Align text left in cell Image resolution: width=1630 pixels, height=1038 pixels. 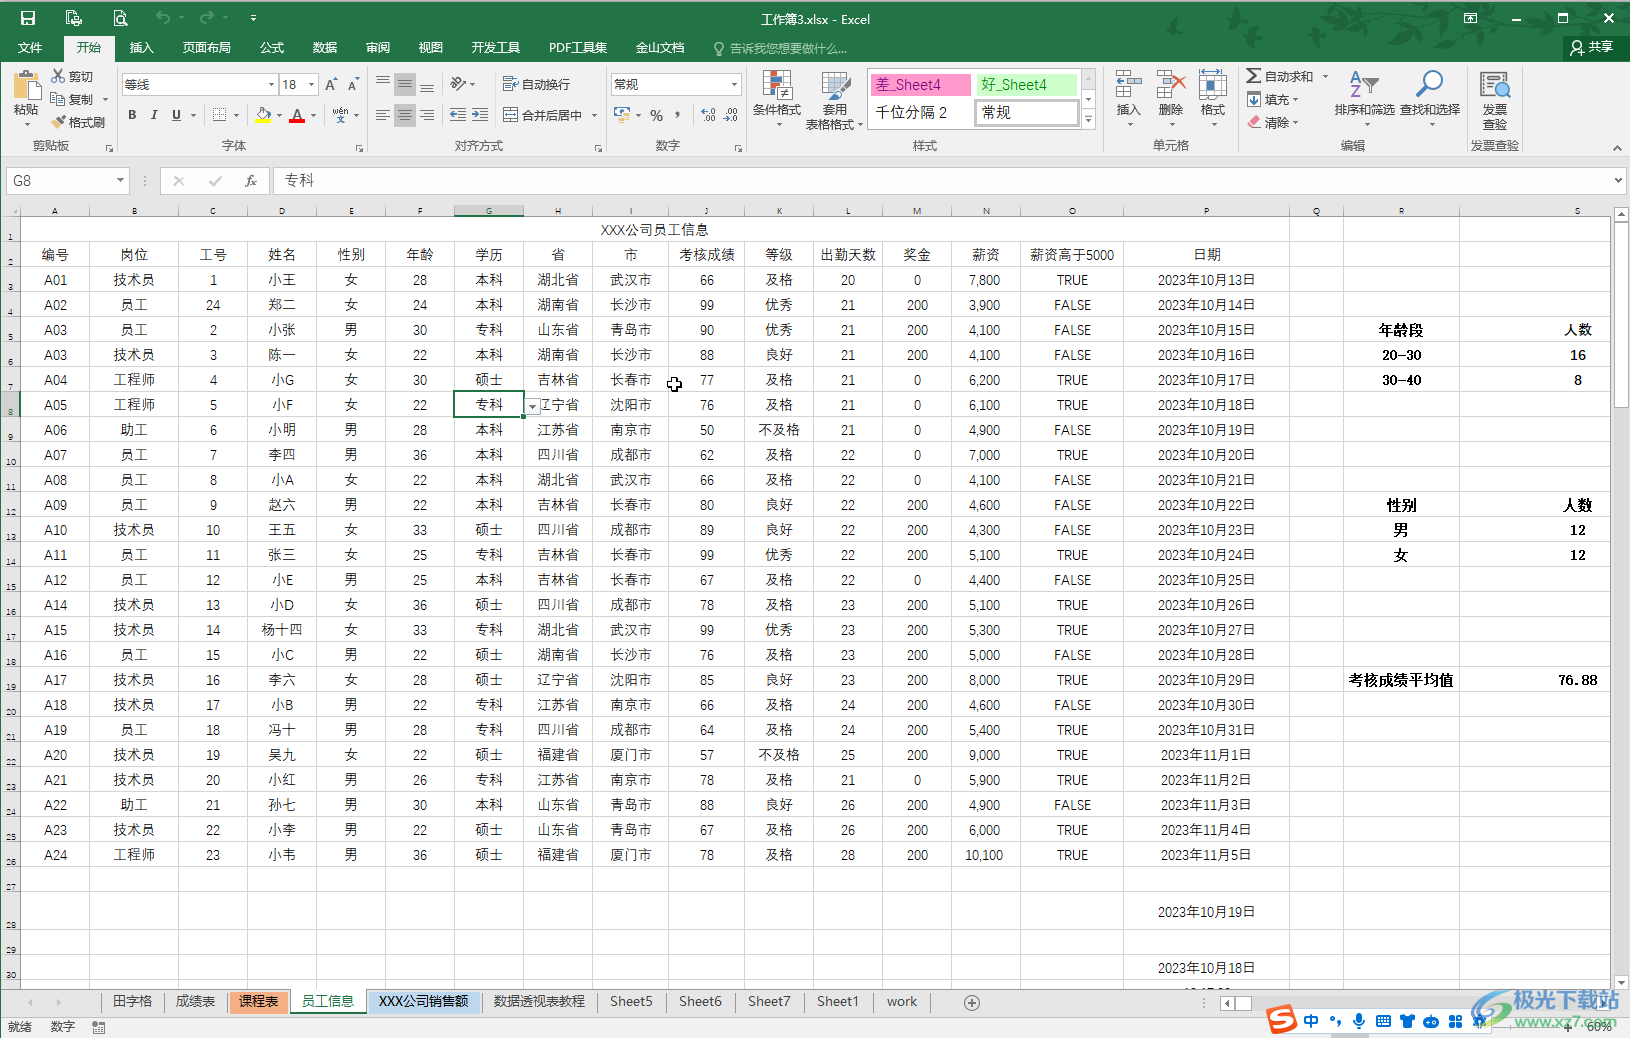pos(383,115)
